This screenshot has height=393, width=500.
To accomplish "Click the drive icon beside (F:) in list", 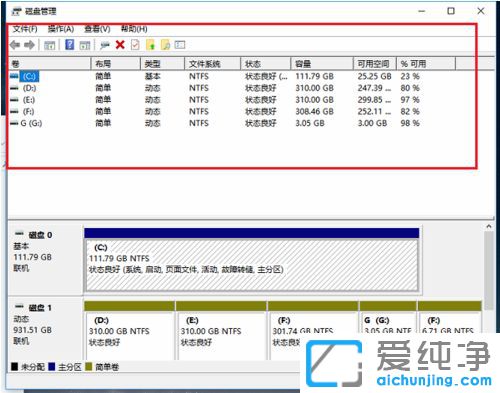I will [14, 112].
